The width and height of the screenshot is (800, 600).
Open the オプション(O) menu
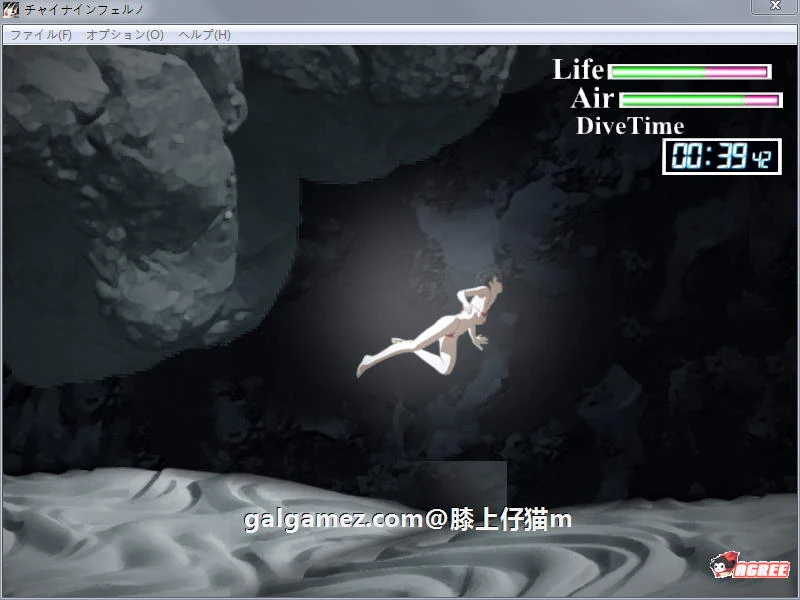click(124, 35)
